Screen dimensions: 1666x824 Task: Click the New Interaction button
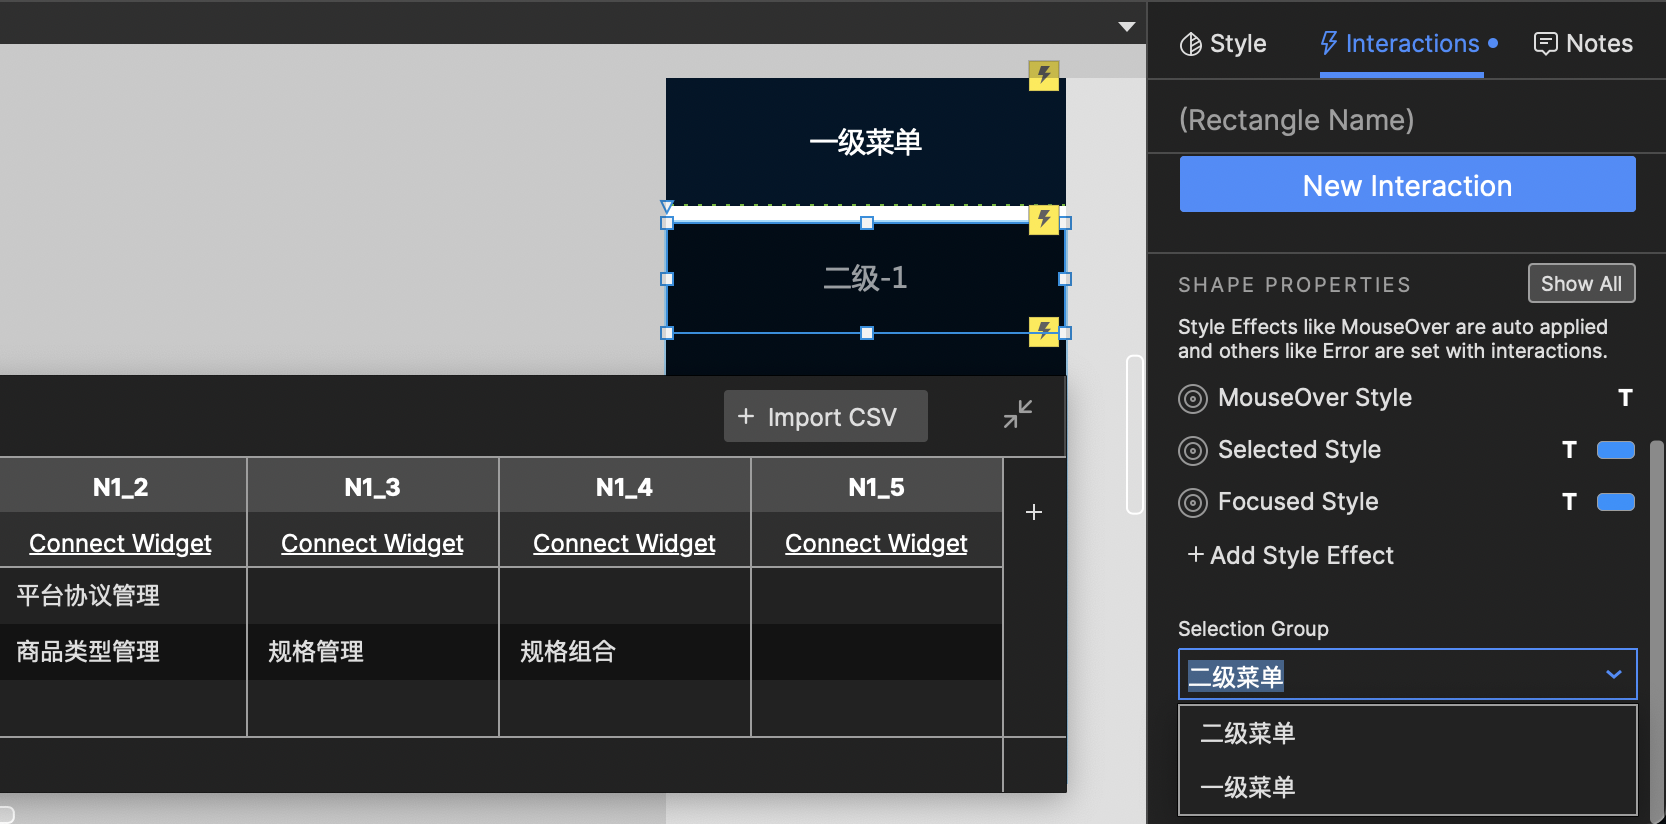pyautogui.click(x=1408, y=184)
